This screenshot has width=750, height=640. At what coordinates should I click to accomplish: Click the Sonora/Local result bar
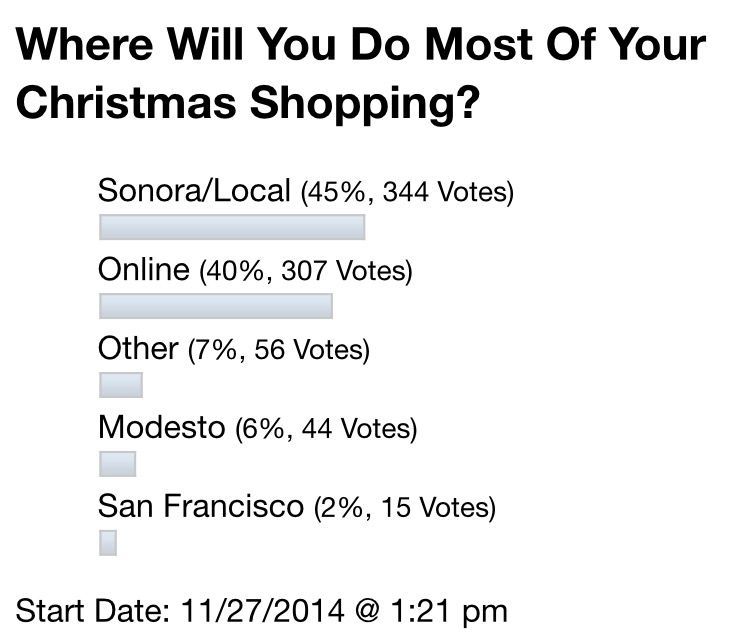[231, 227]
